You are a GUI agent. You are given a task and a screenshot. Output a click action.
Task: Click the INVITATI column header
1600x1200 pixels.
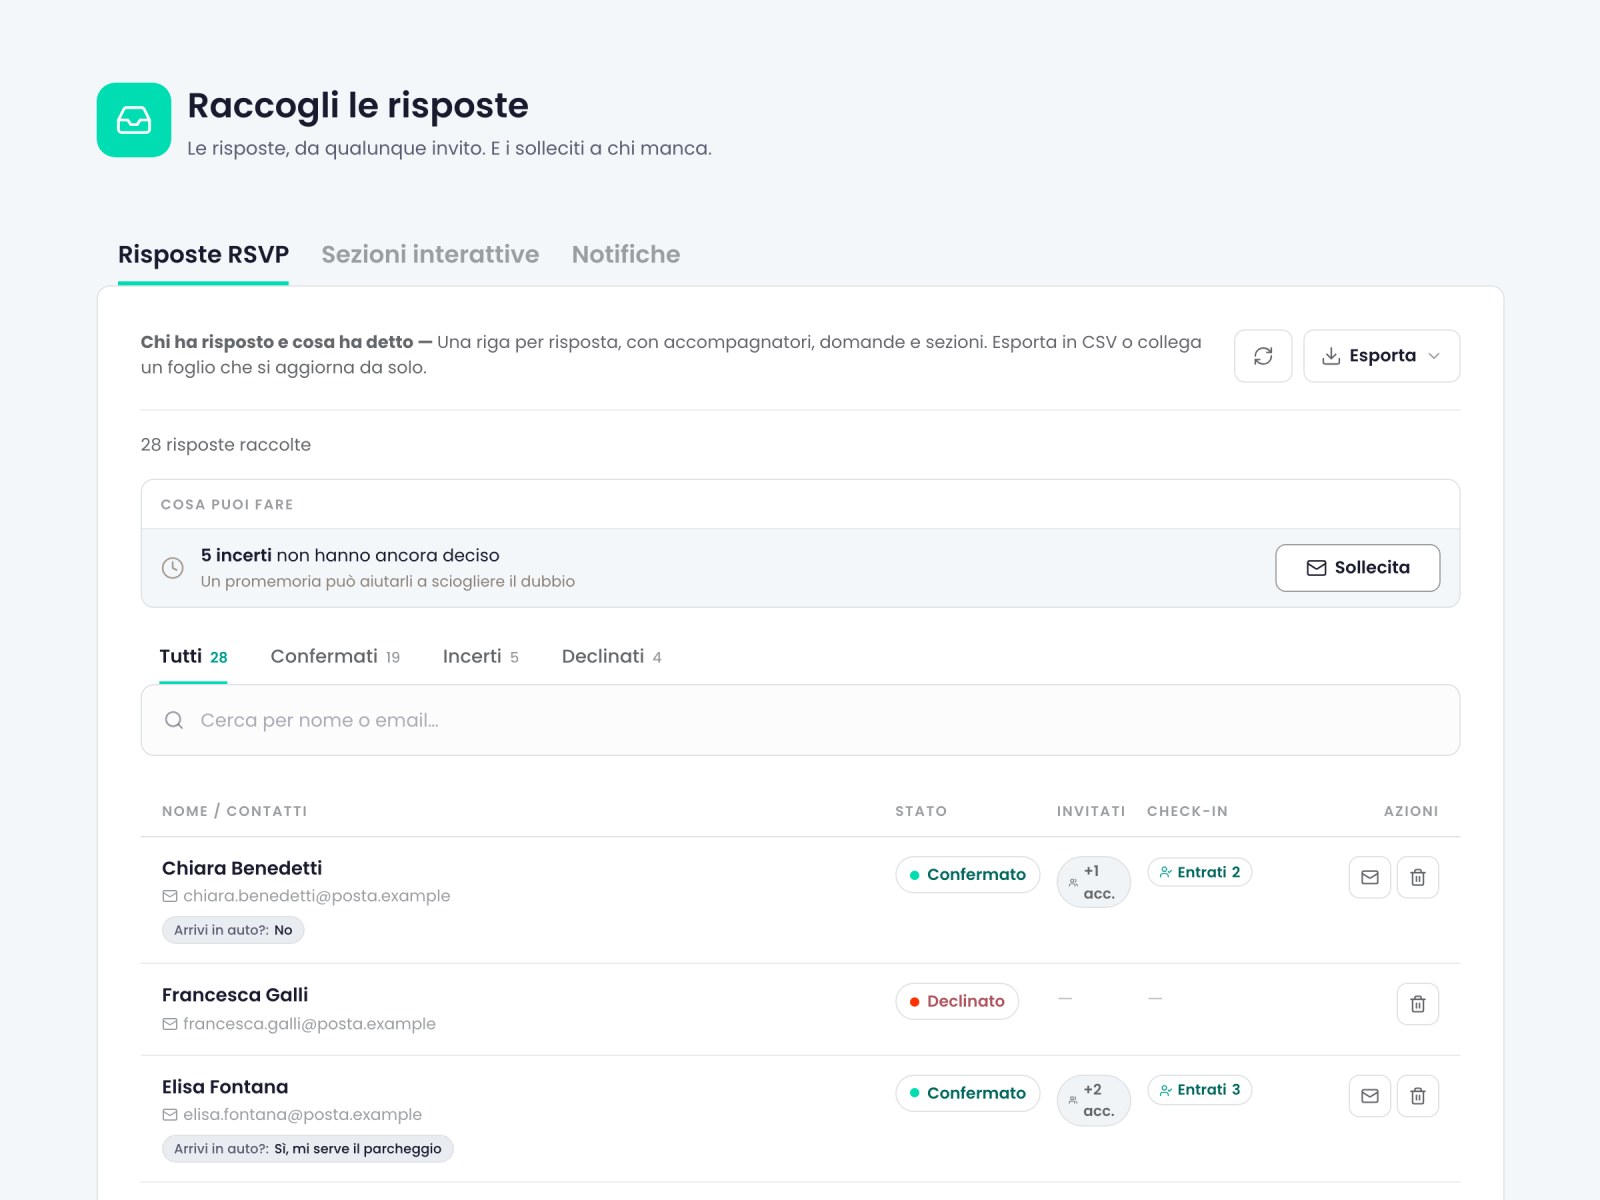(1091, 811)
